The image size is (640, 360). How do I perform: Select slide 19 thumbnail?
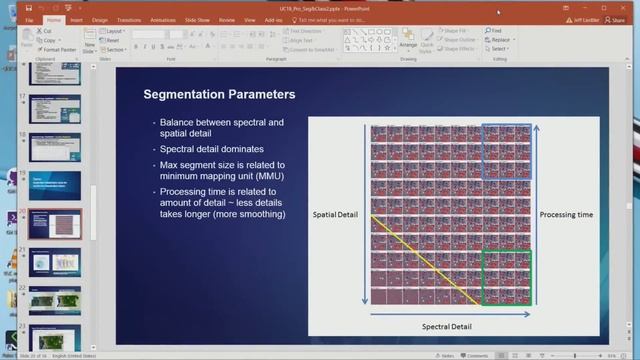(x=55, y=186)
